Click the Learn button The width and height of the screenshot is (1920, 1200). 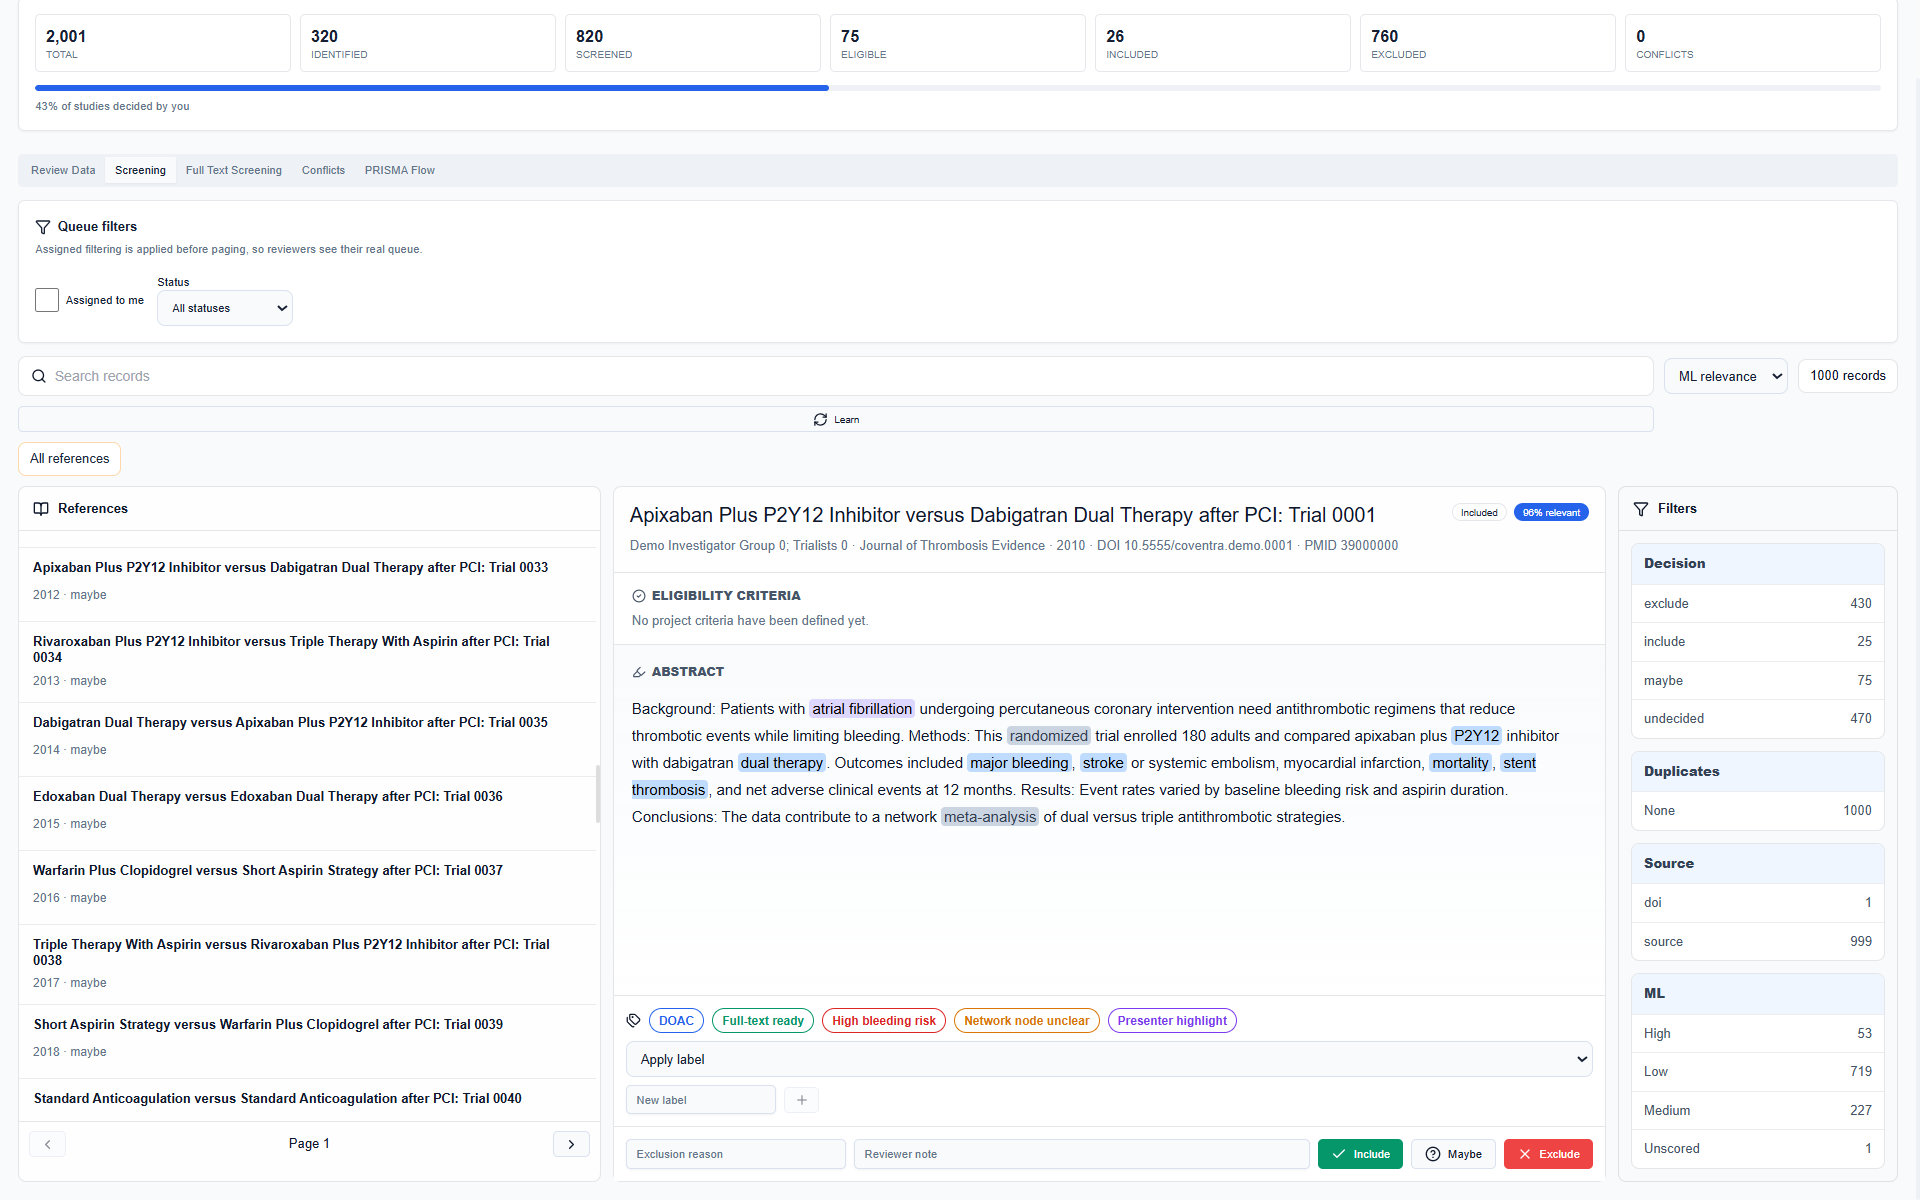click(x=836, y=419)
